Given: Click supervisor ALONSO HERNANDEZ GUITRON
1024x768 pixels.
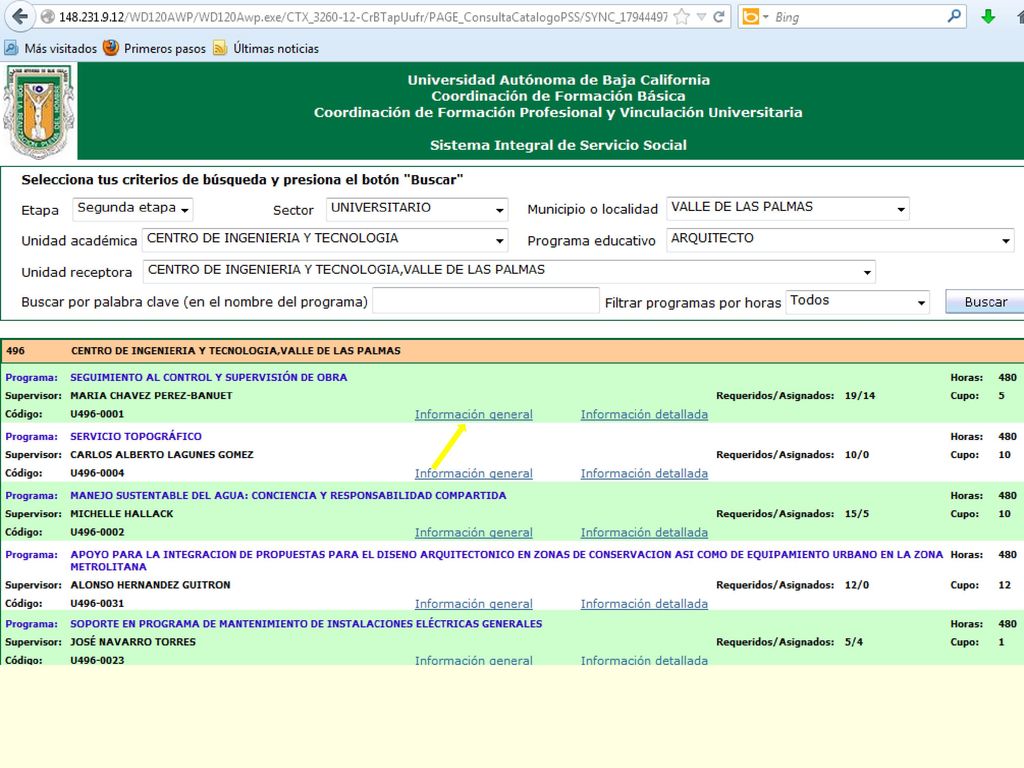Looking at the screenshot, I should point(150,584).
